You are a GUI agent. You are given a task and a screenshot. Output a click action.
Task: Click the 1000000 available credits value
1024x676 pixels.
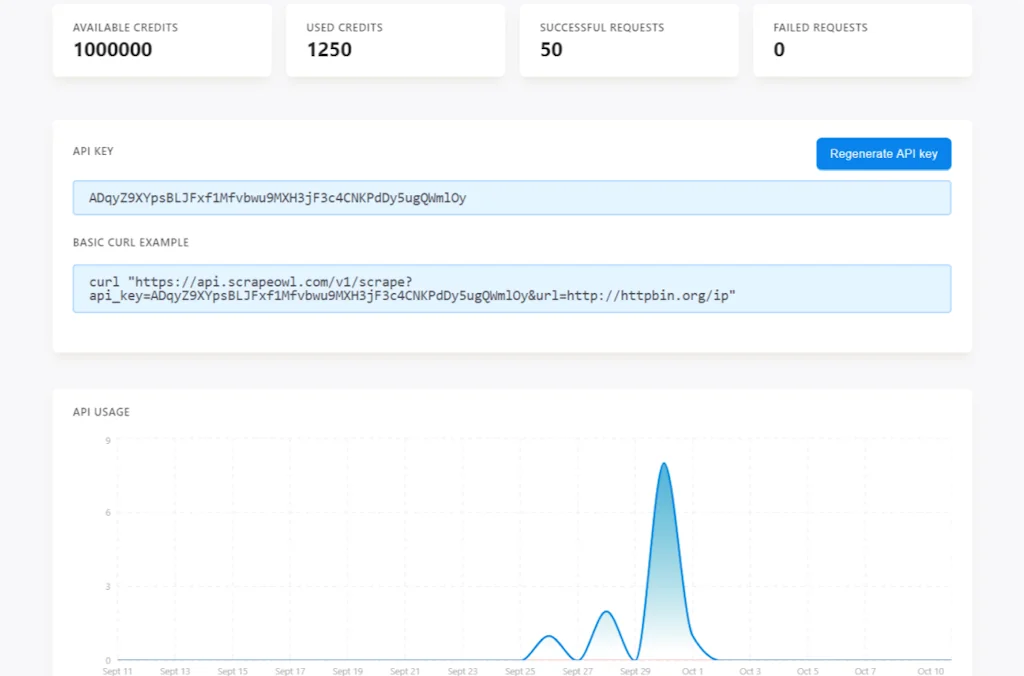pos(113,50)
